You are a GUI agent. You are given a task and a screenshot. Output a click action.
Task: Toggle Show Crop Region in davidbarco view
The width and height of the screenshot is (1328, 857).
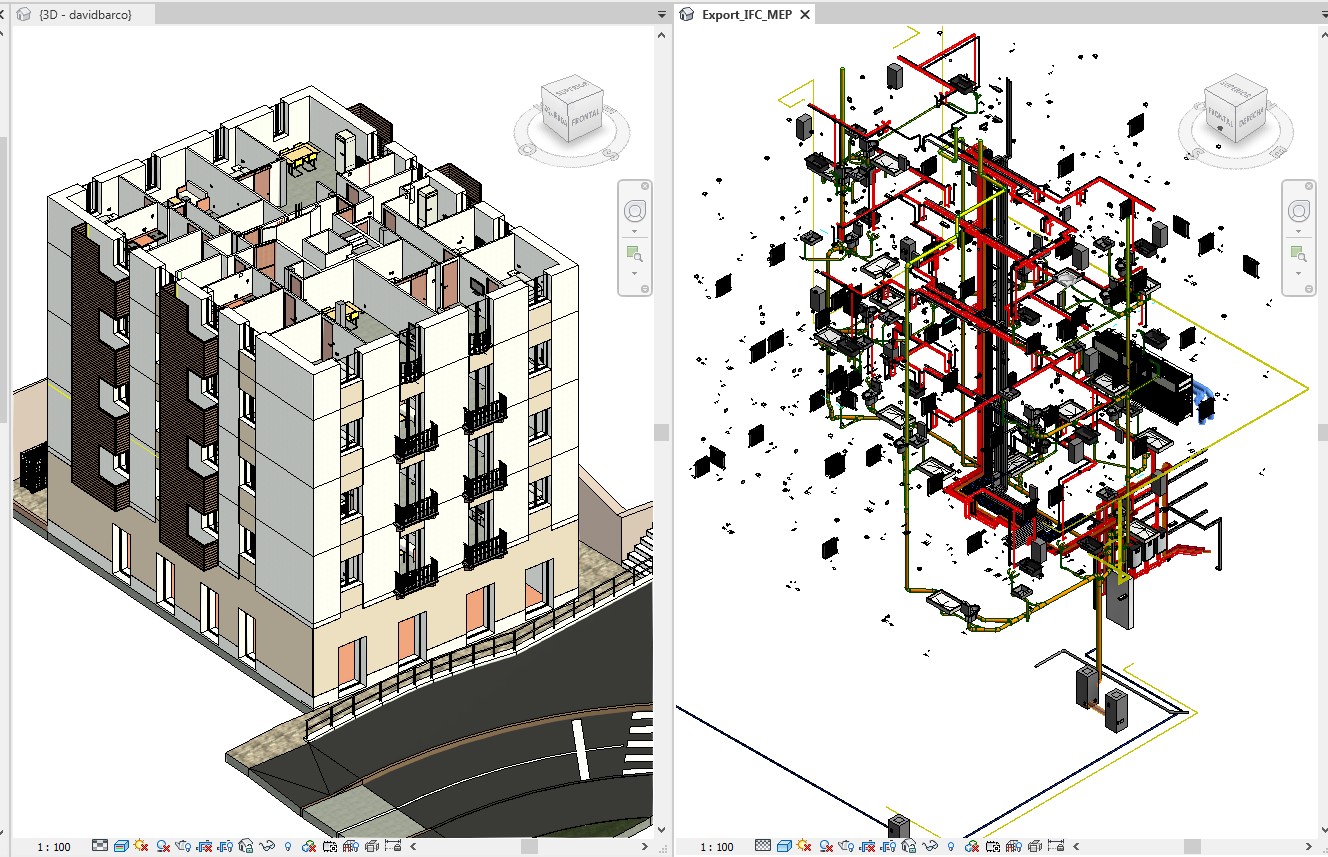[x=225, y=846]
